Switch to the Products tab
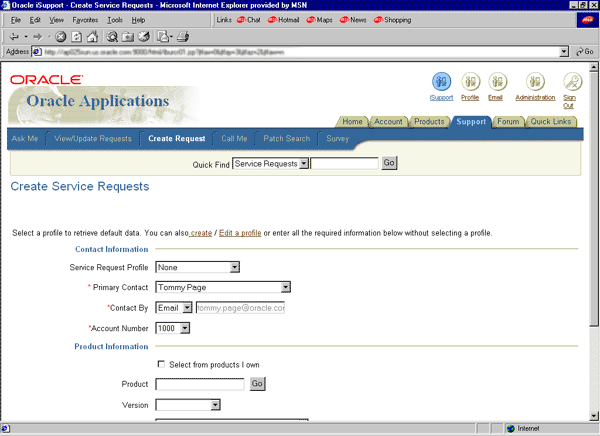The height and width of the screenshot is (436, 600). (429, 122)
